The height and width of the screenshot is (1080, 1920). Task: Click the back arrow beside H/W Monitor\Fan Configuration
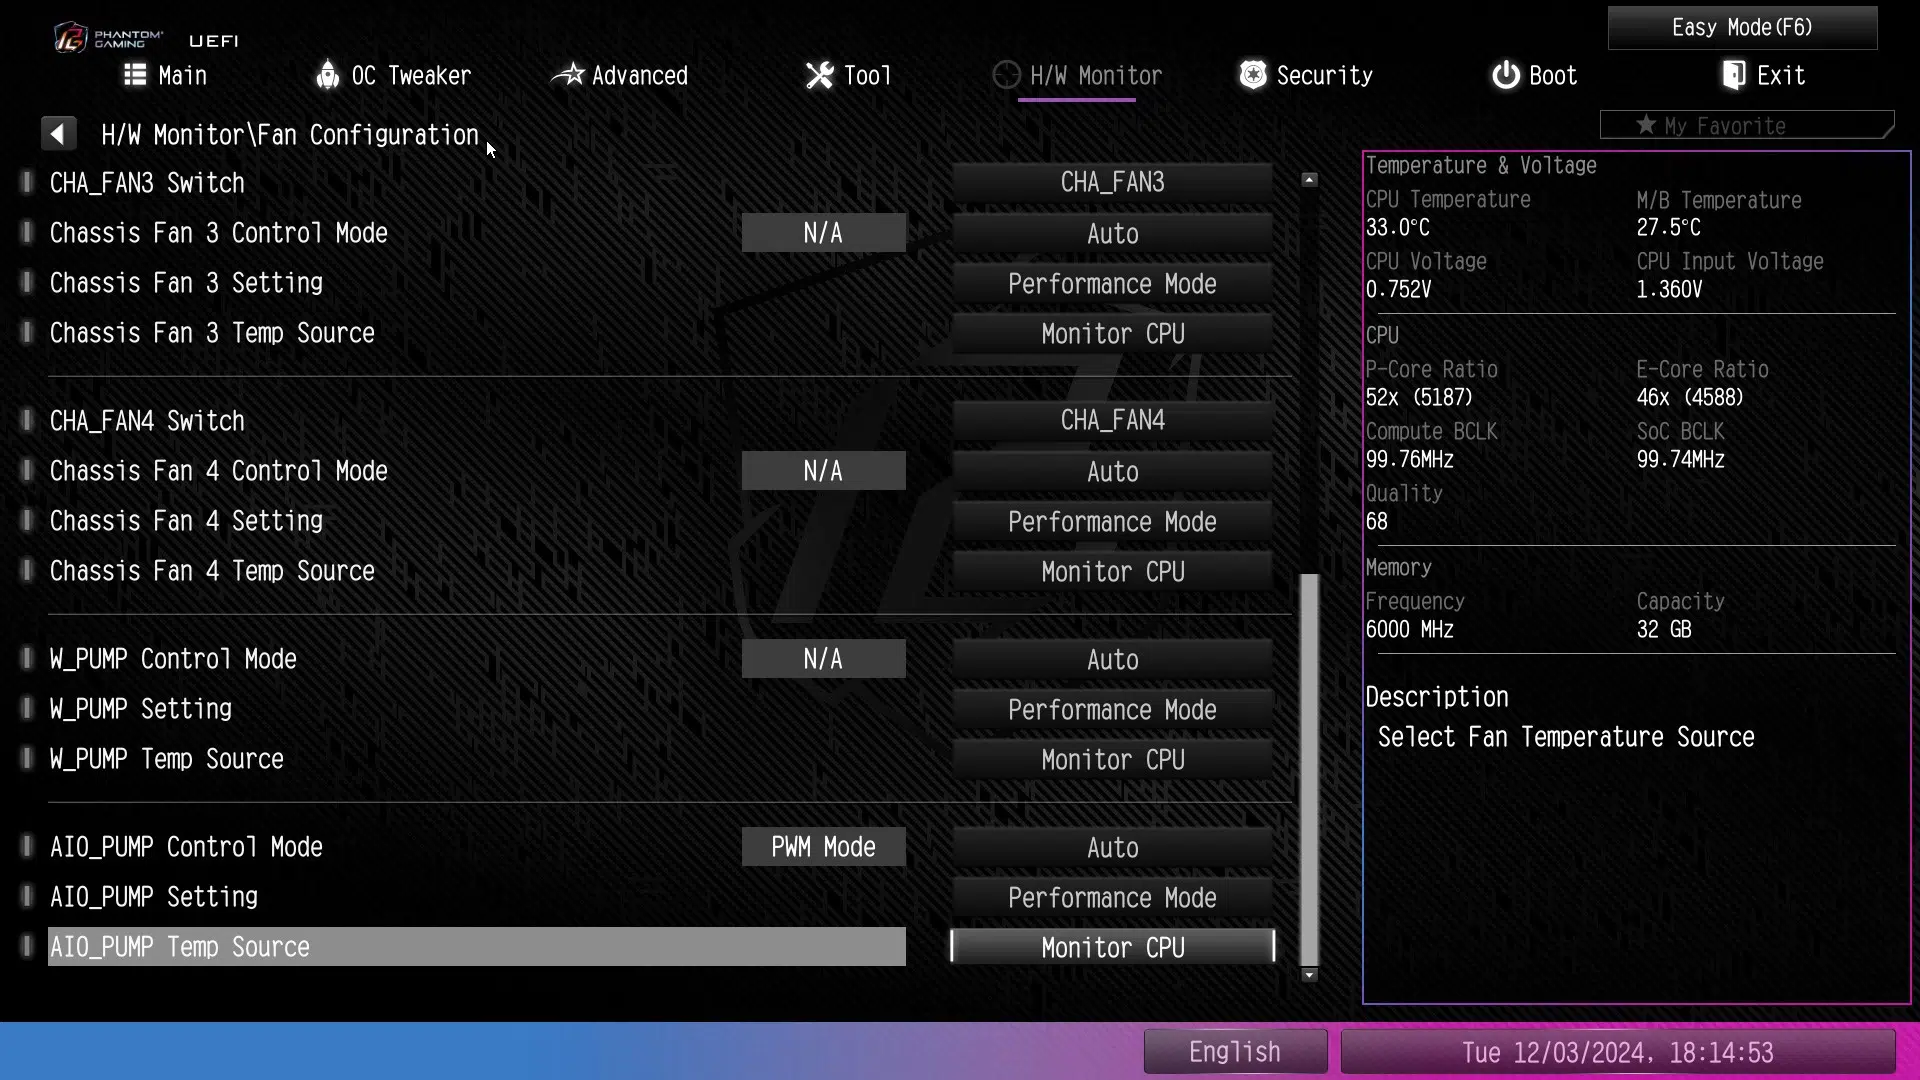[58, 133]
